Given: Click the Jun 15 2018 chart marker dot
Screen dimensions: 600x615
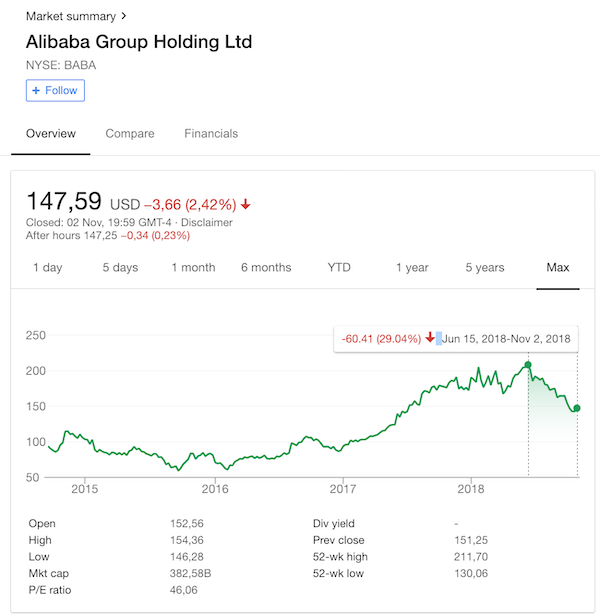Looking at the screenshot, I should tap(528, 365).
